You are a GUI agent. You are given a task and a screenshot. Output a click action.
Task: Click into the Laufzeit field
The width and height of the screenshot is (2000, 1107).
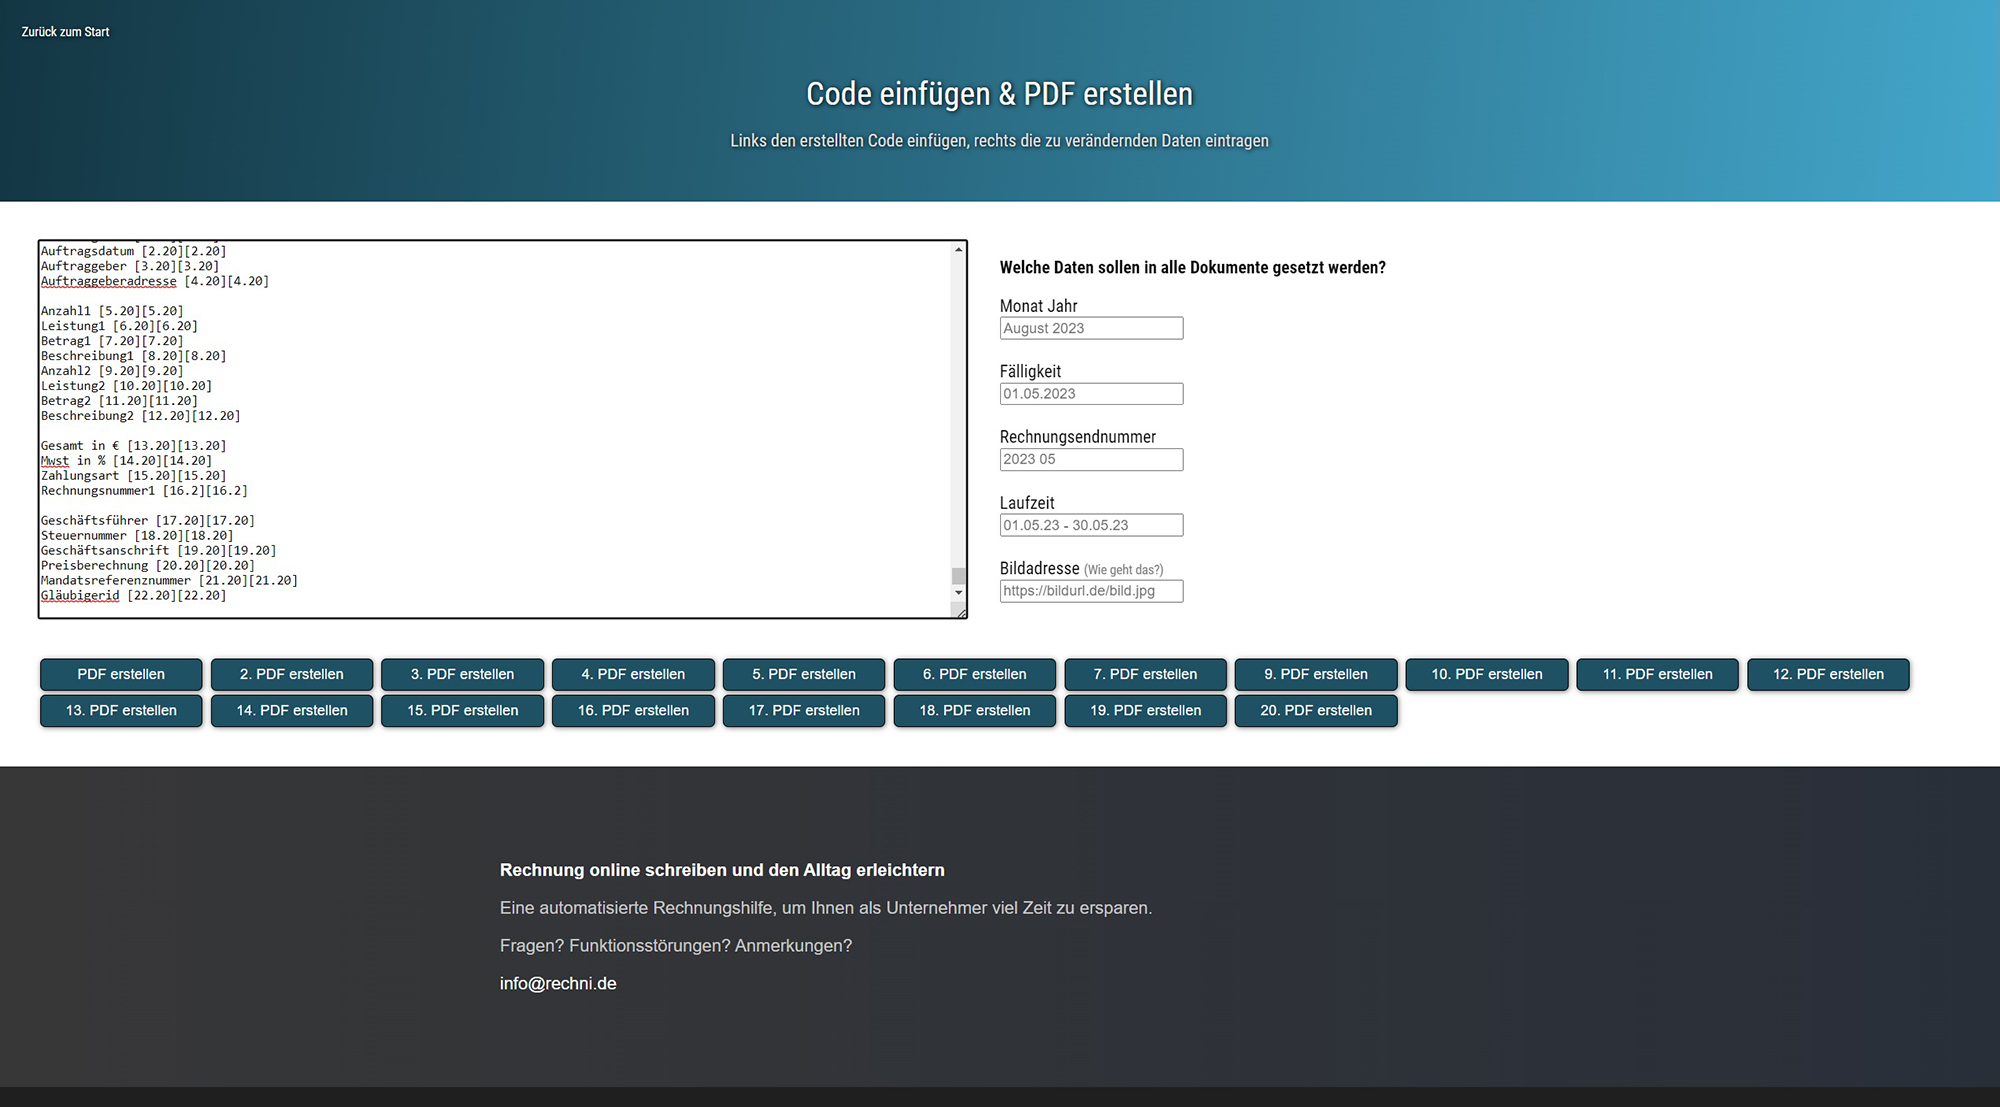(1091, 525)
